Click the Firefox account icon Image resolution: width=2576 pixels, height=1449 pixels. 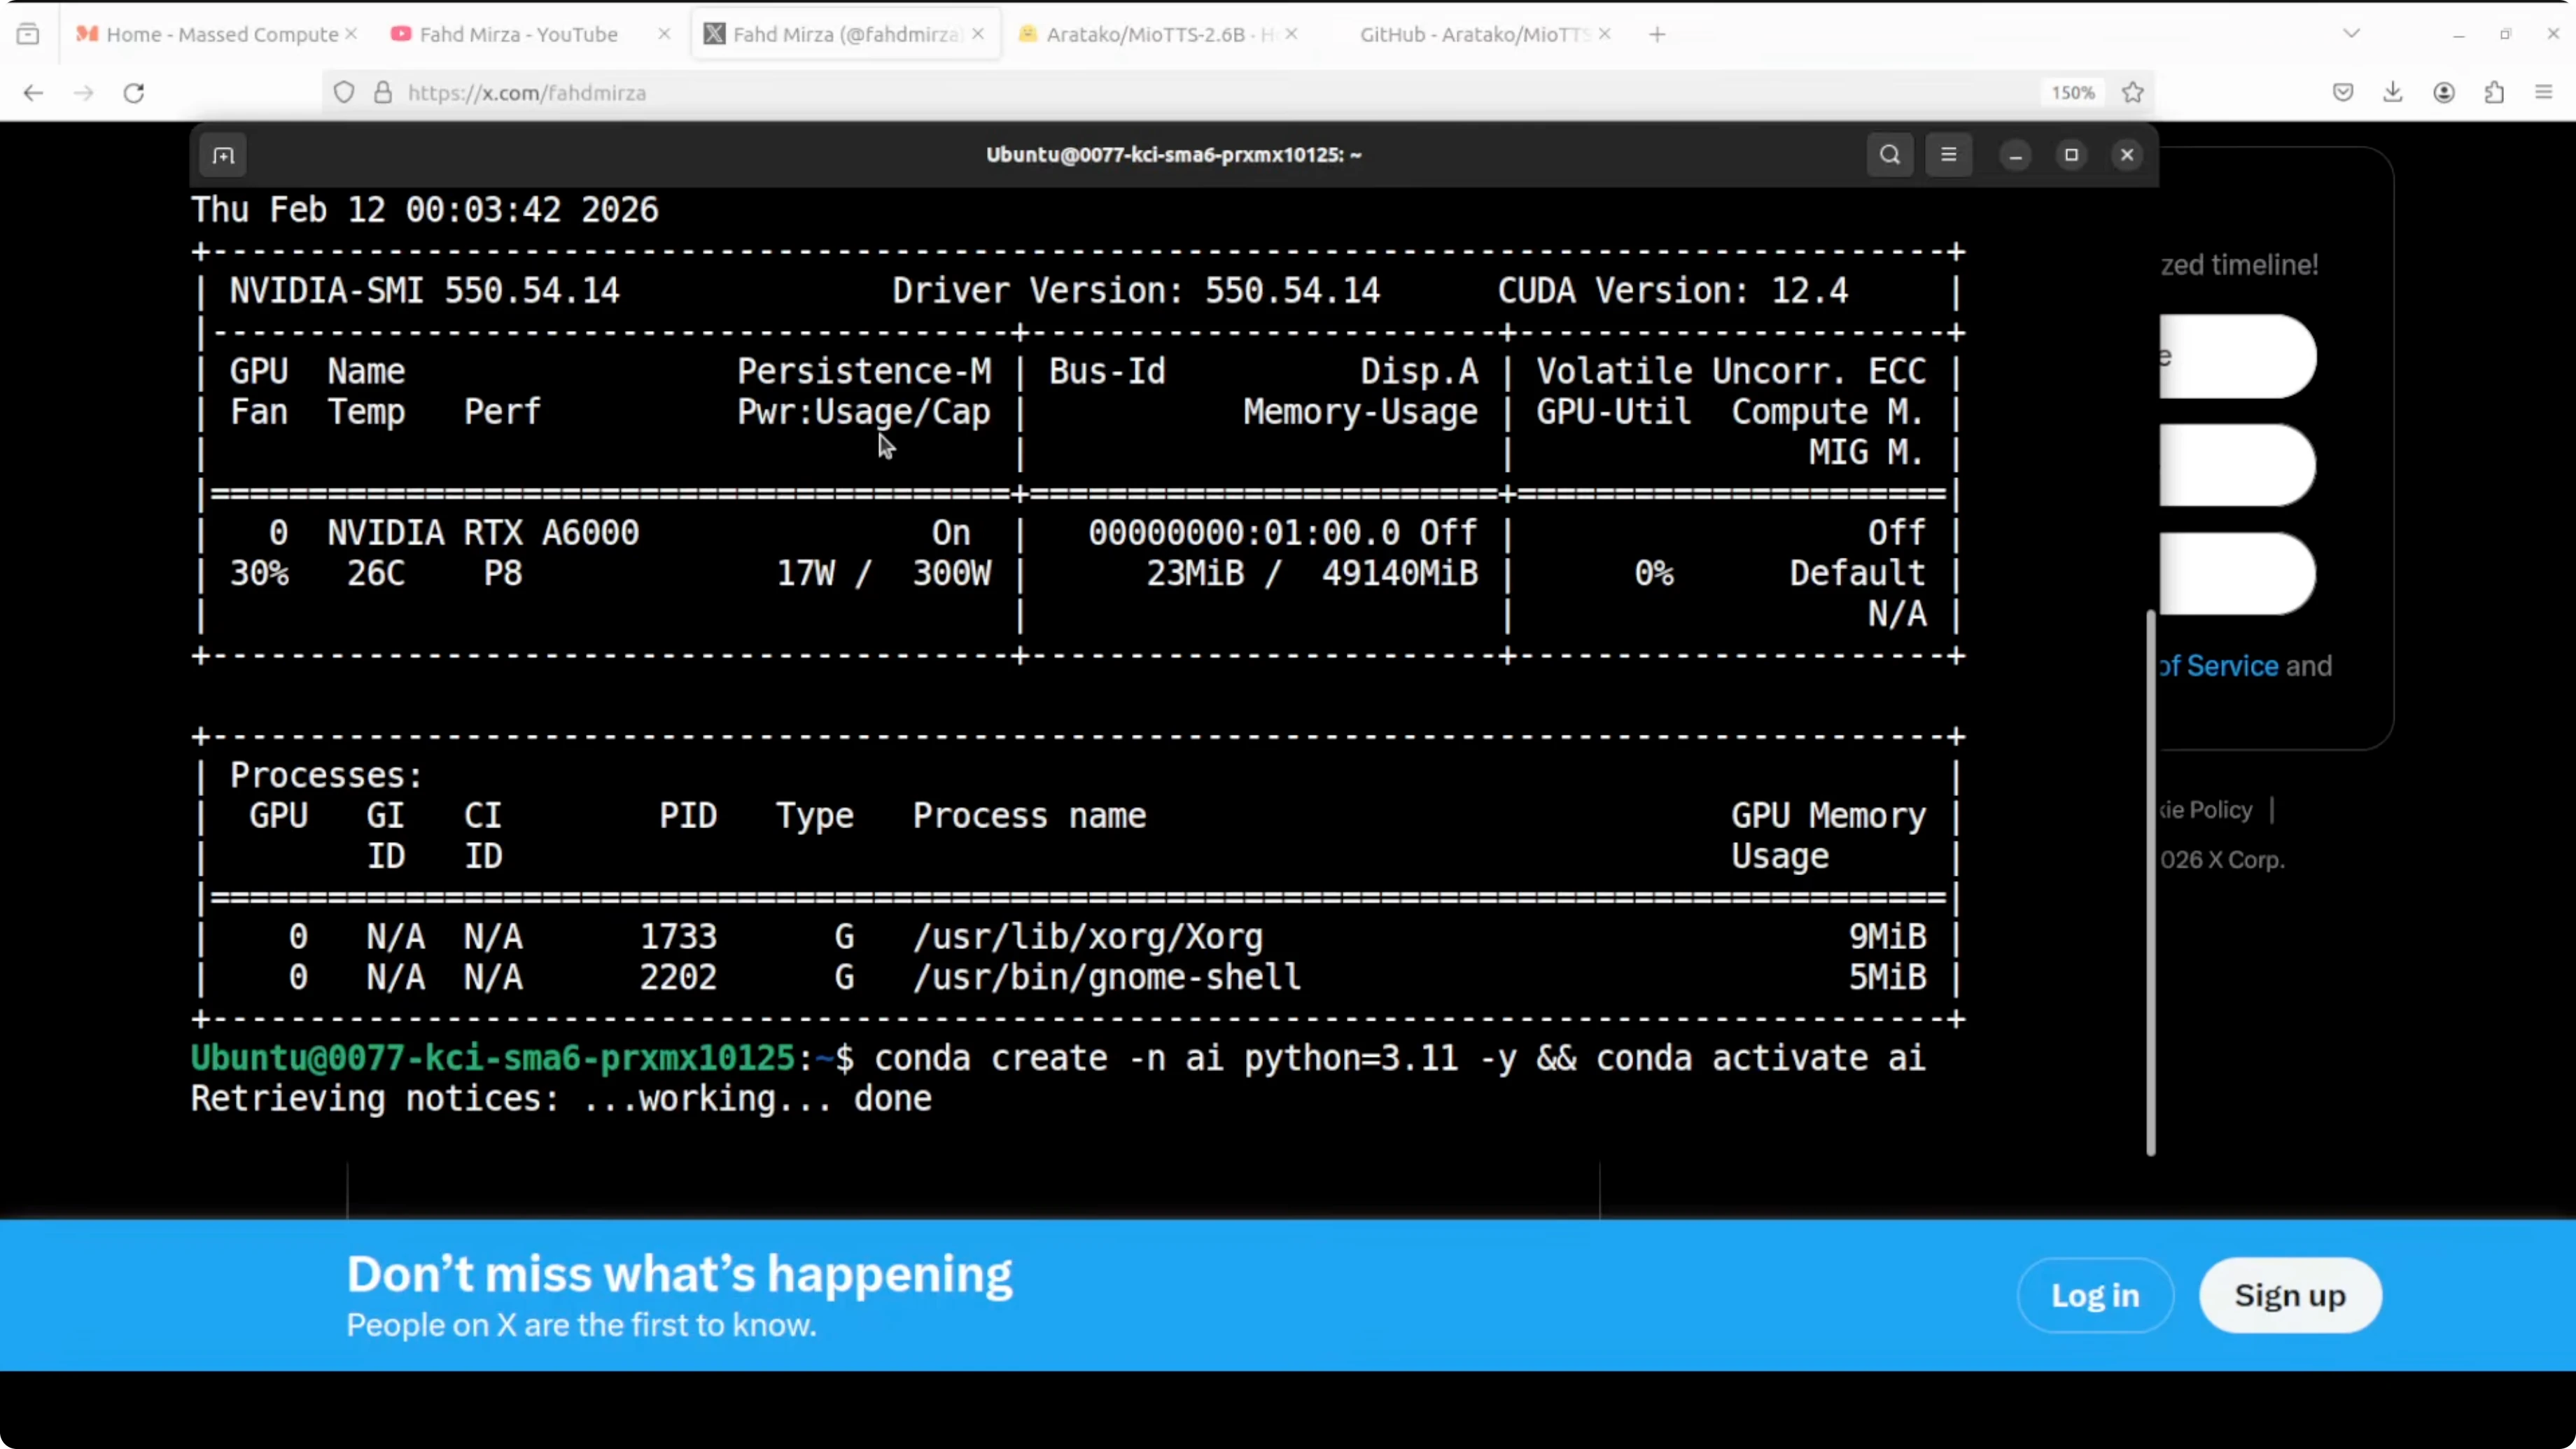pyautogui.click(x=2444, y=93)
